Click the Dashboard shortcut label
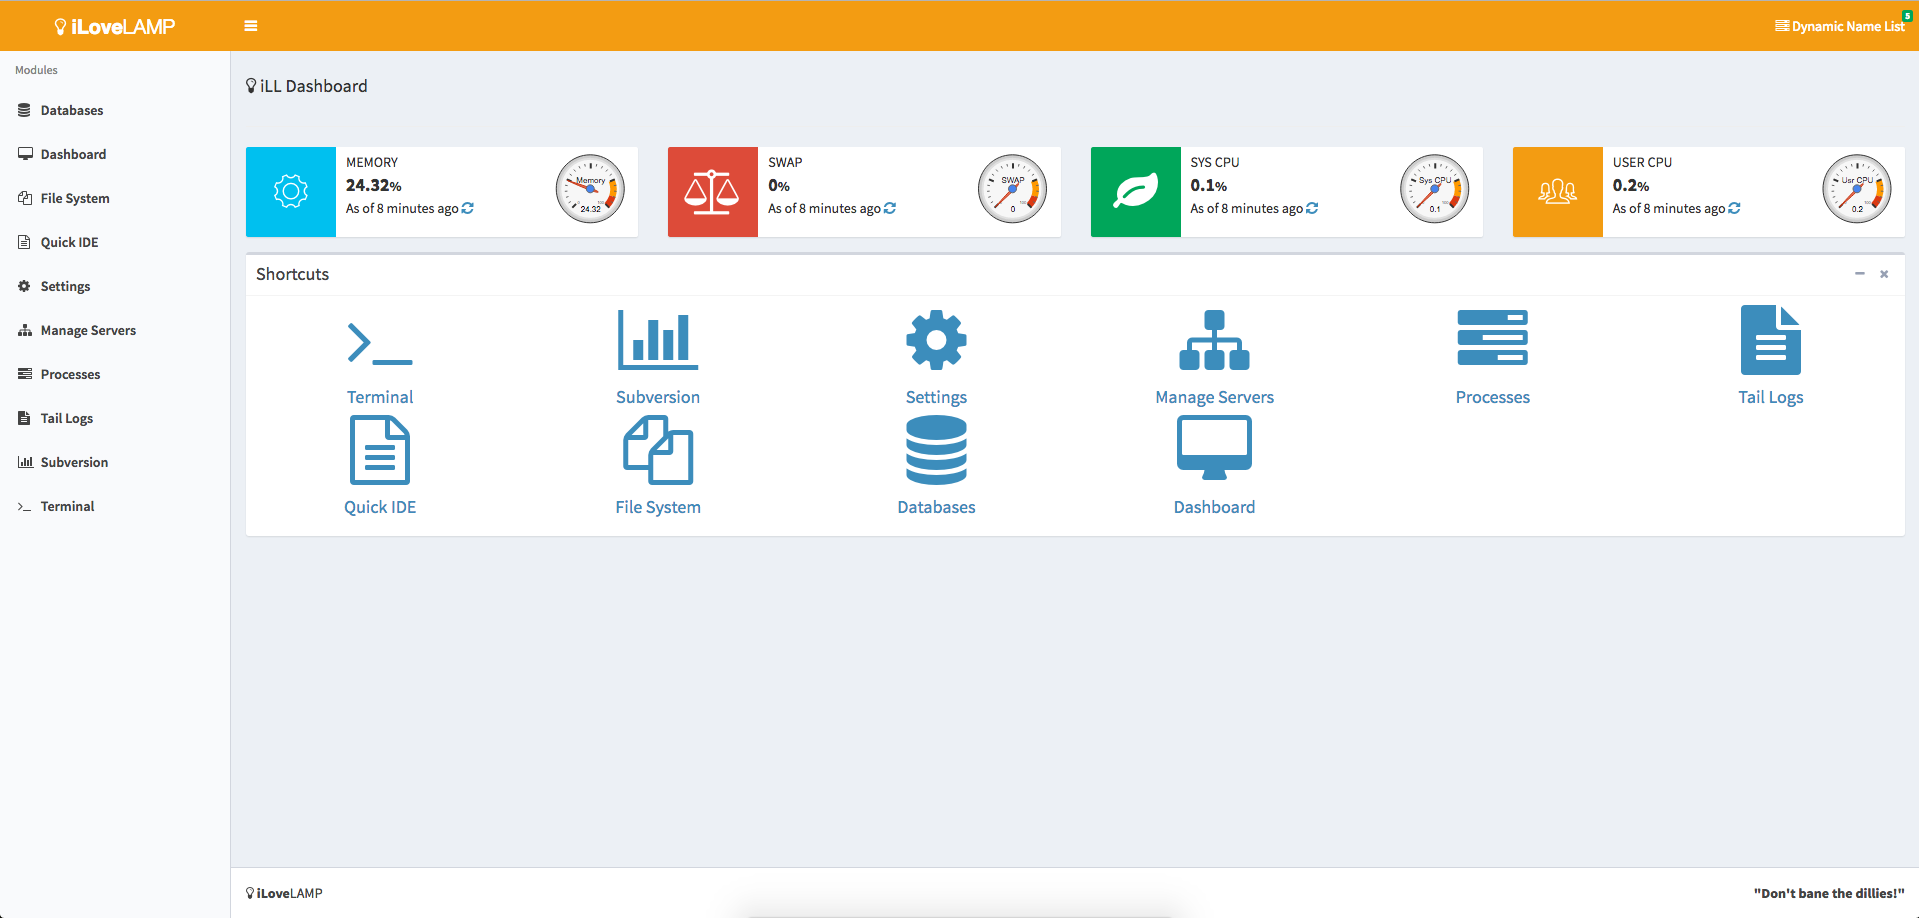The height and width of the screenshot is (918, 1919). [1214, 507]
